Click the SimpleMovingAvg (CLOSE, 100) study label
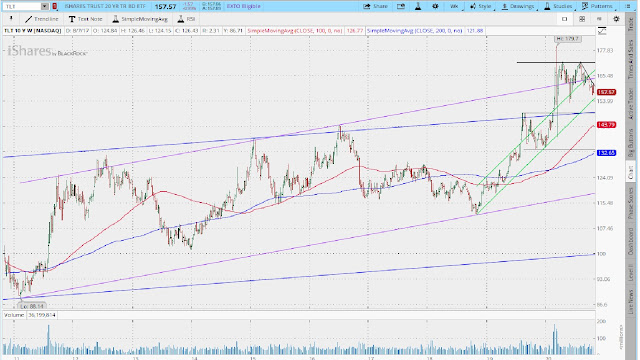 pos(295,31)
